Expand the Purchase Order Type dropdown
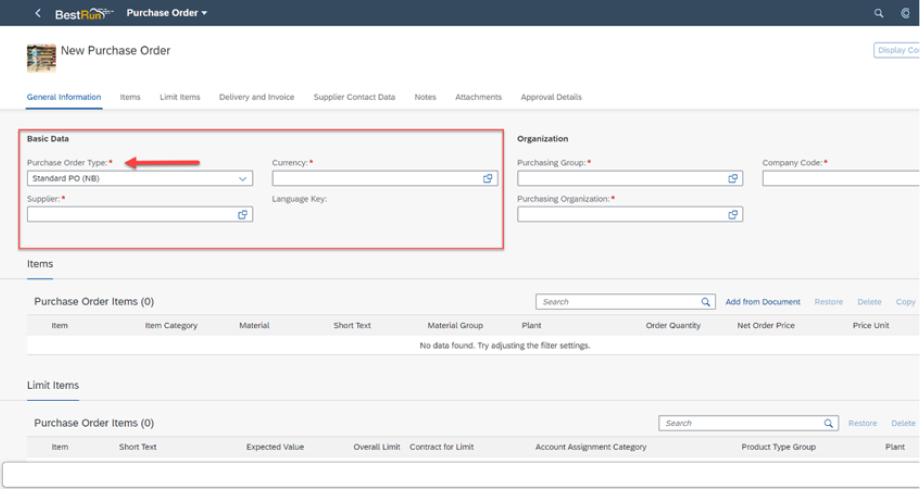This screenshot has width=920, height=489. pos(242,178)
